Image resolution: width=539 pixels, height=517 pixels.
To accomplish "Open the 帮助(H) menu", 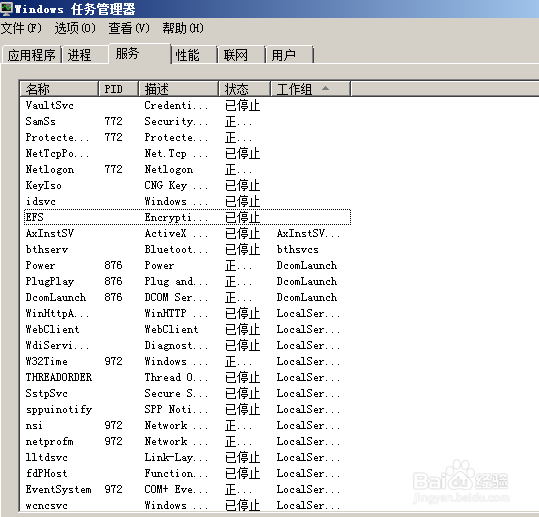I will [x=183, y=28].
